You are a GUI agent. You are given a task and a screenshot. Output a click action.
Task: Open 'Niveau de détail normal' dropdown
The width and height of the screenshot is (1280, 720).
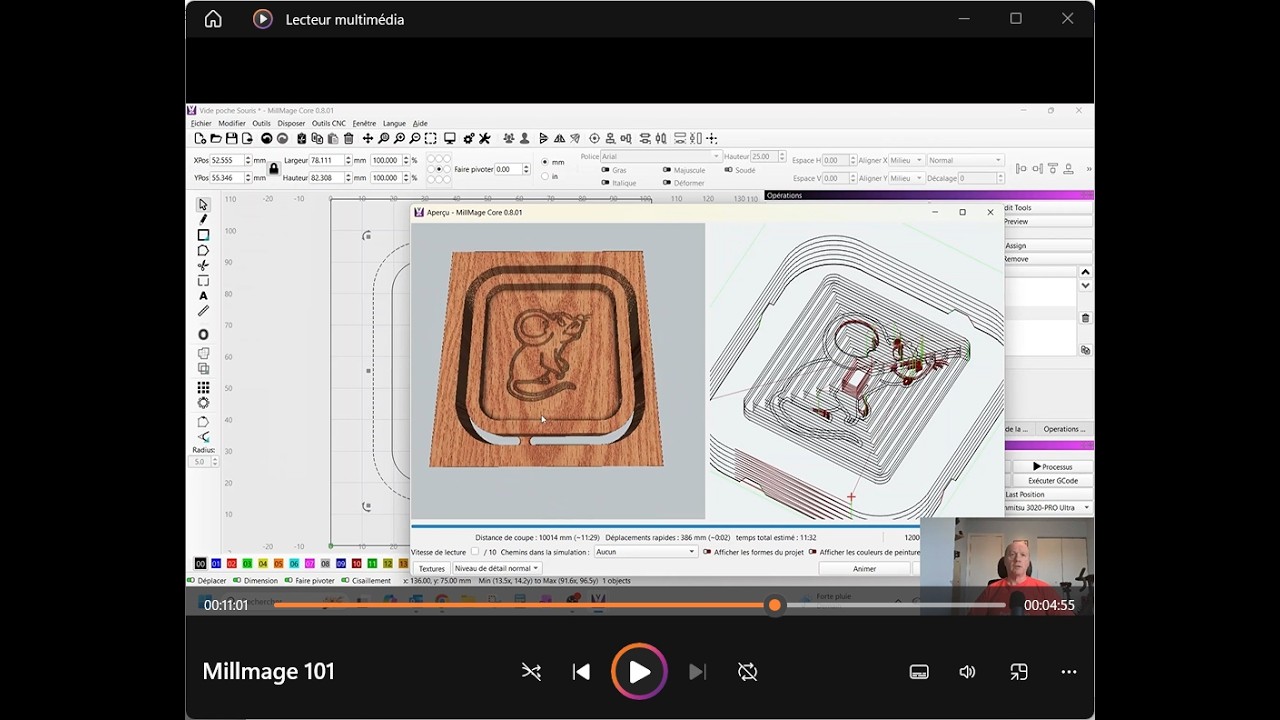497,568
